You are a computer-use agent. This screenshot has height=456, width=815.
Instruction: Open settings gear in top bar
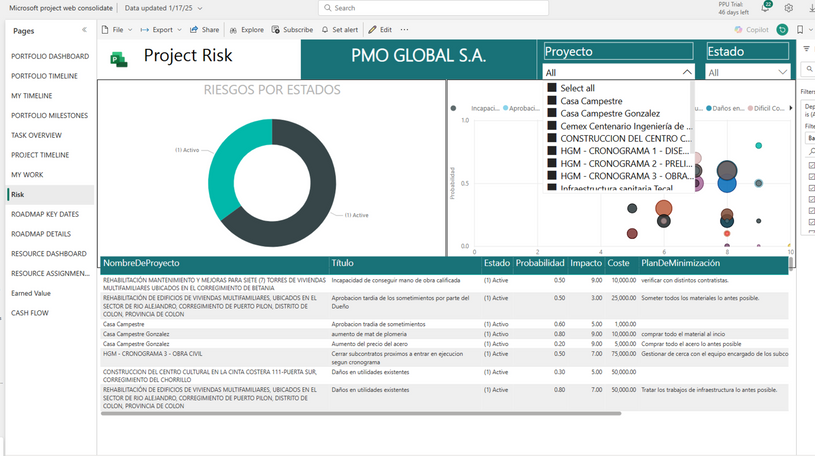click(x=788, y=8)
